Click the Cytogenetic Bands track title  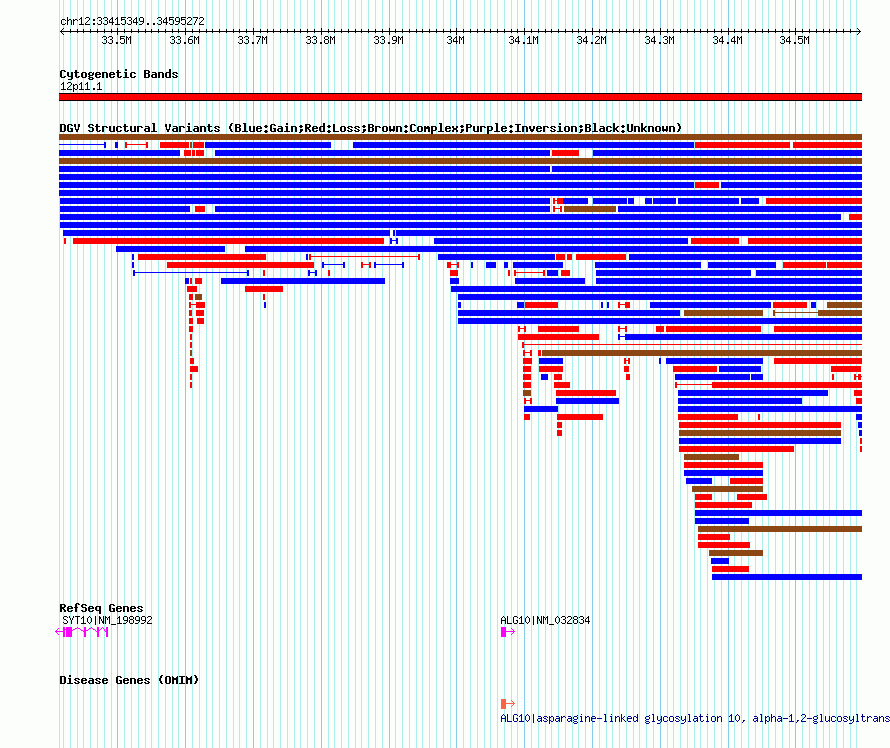tap(119, 74)
